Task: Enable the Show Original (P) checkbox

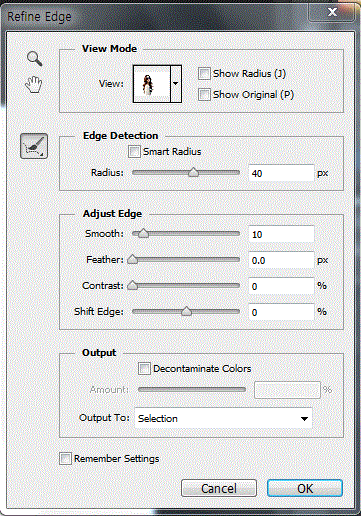Action: click(204, 94)
